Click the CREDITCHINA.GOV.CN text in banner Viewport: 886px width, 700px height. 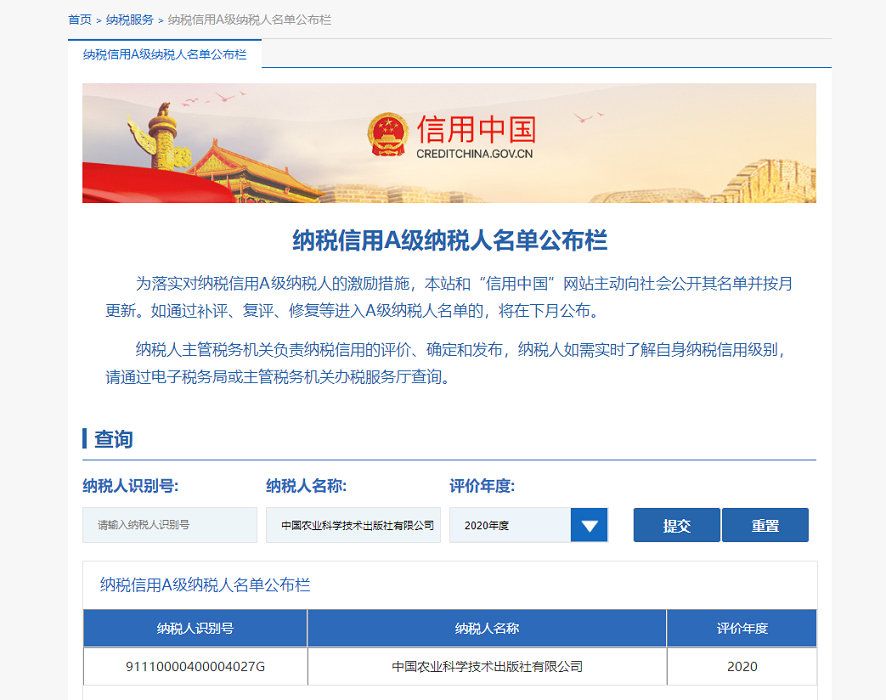coord(475,154)
